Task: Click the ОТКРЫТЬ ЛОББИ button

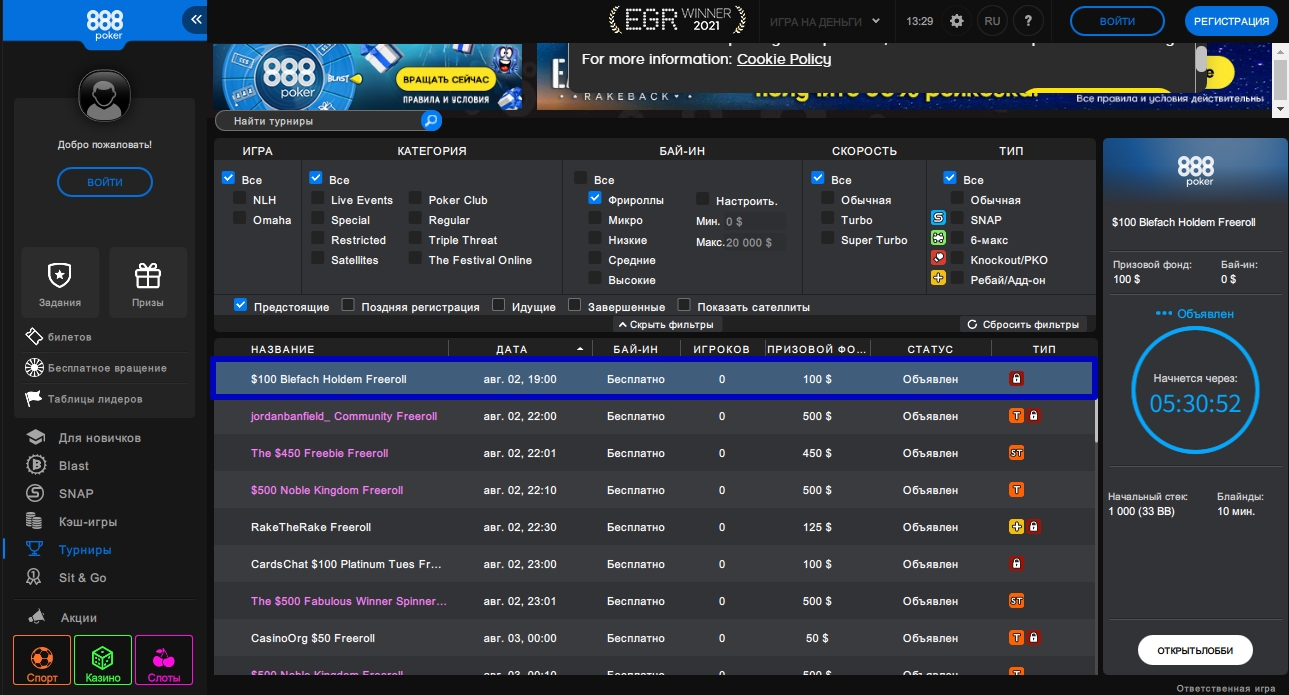Action: (1195, 650)
